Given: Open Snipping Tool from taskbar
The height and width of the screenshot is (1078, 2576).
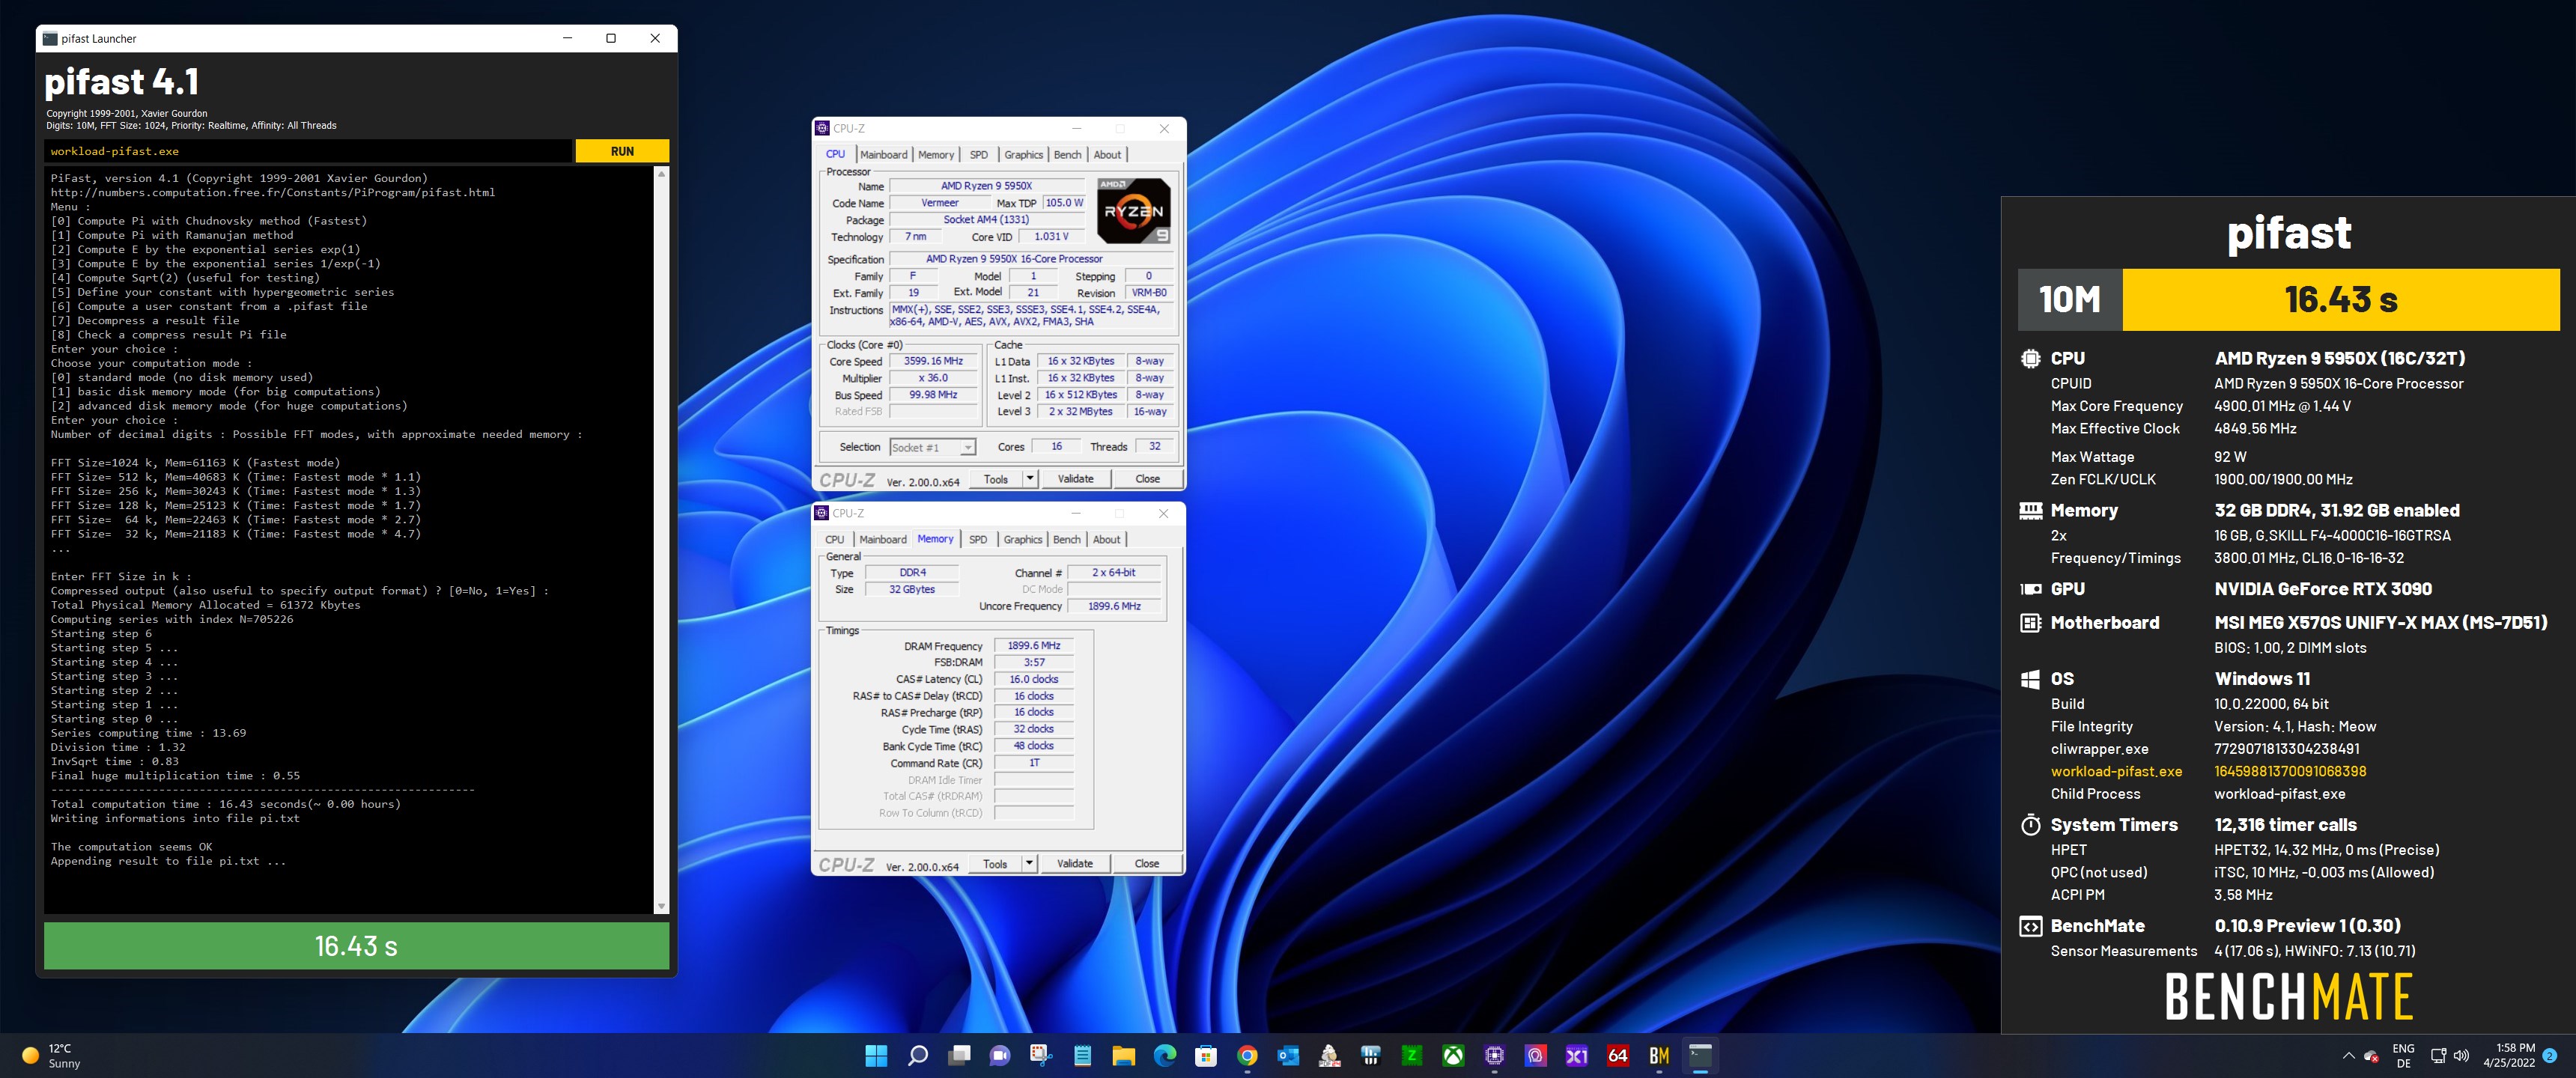Looking at the screenshot, I should coord(1041,1055).
